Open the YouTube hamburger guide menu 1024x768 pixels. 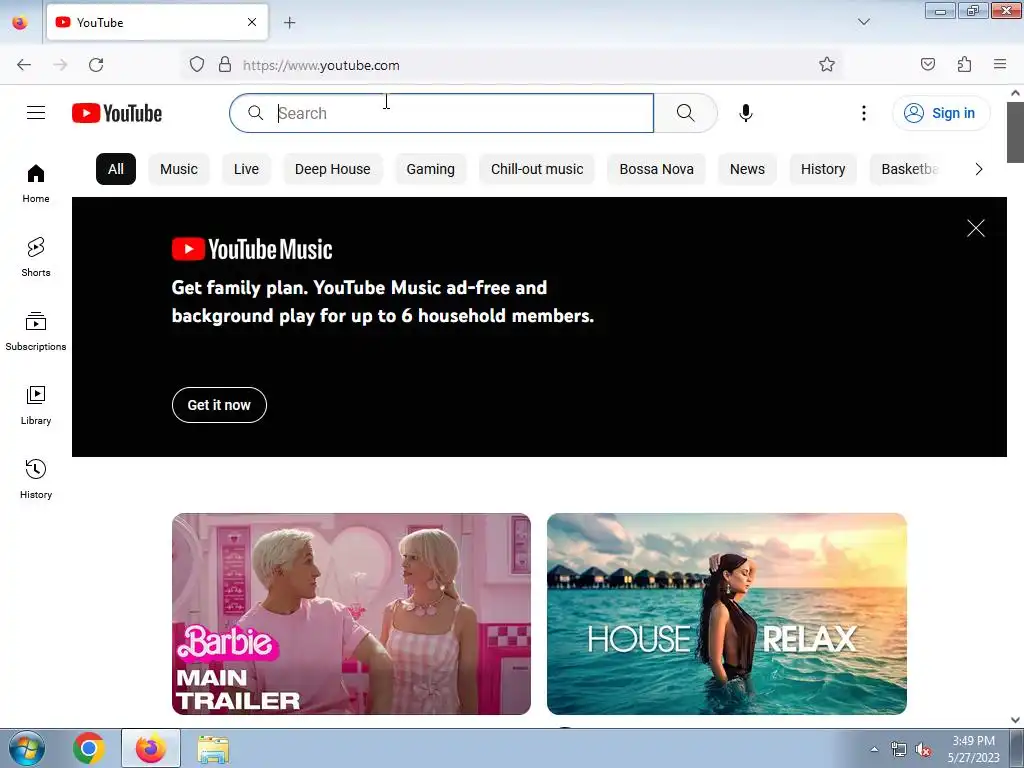[36, 113]
